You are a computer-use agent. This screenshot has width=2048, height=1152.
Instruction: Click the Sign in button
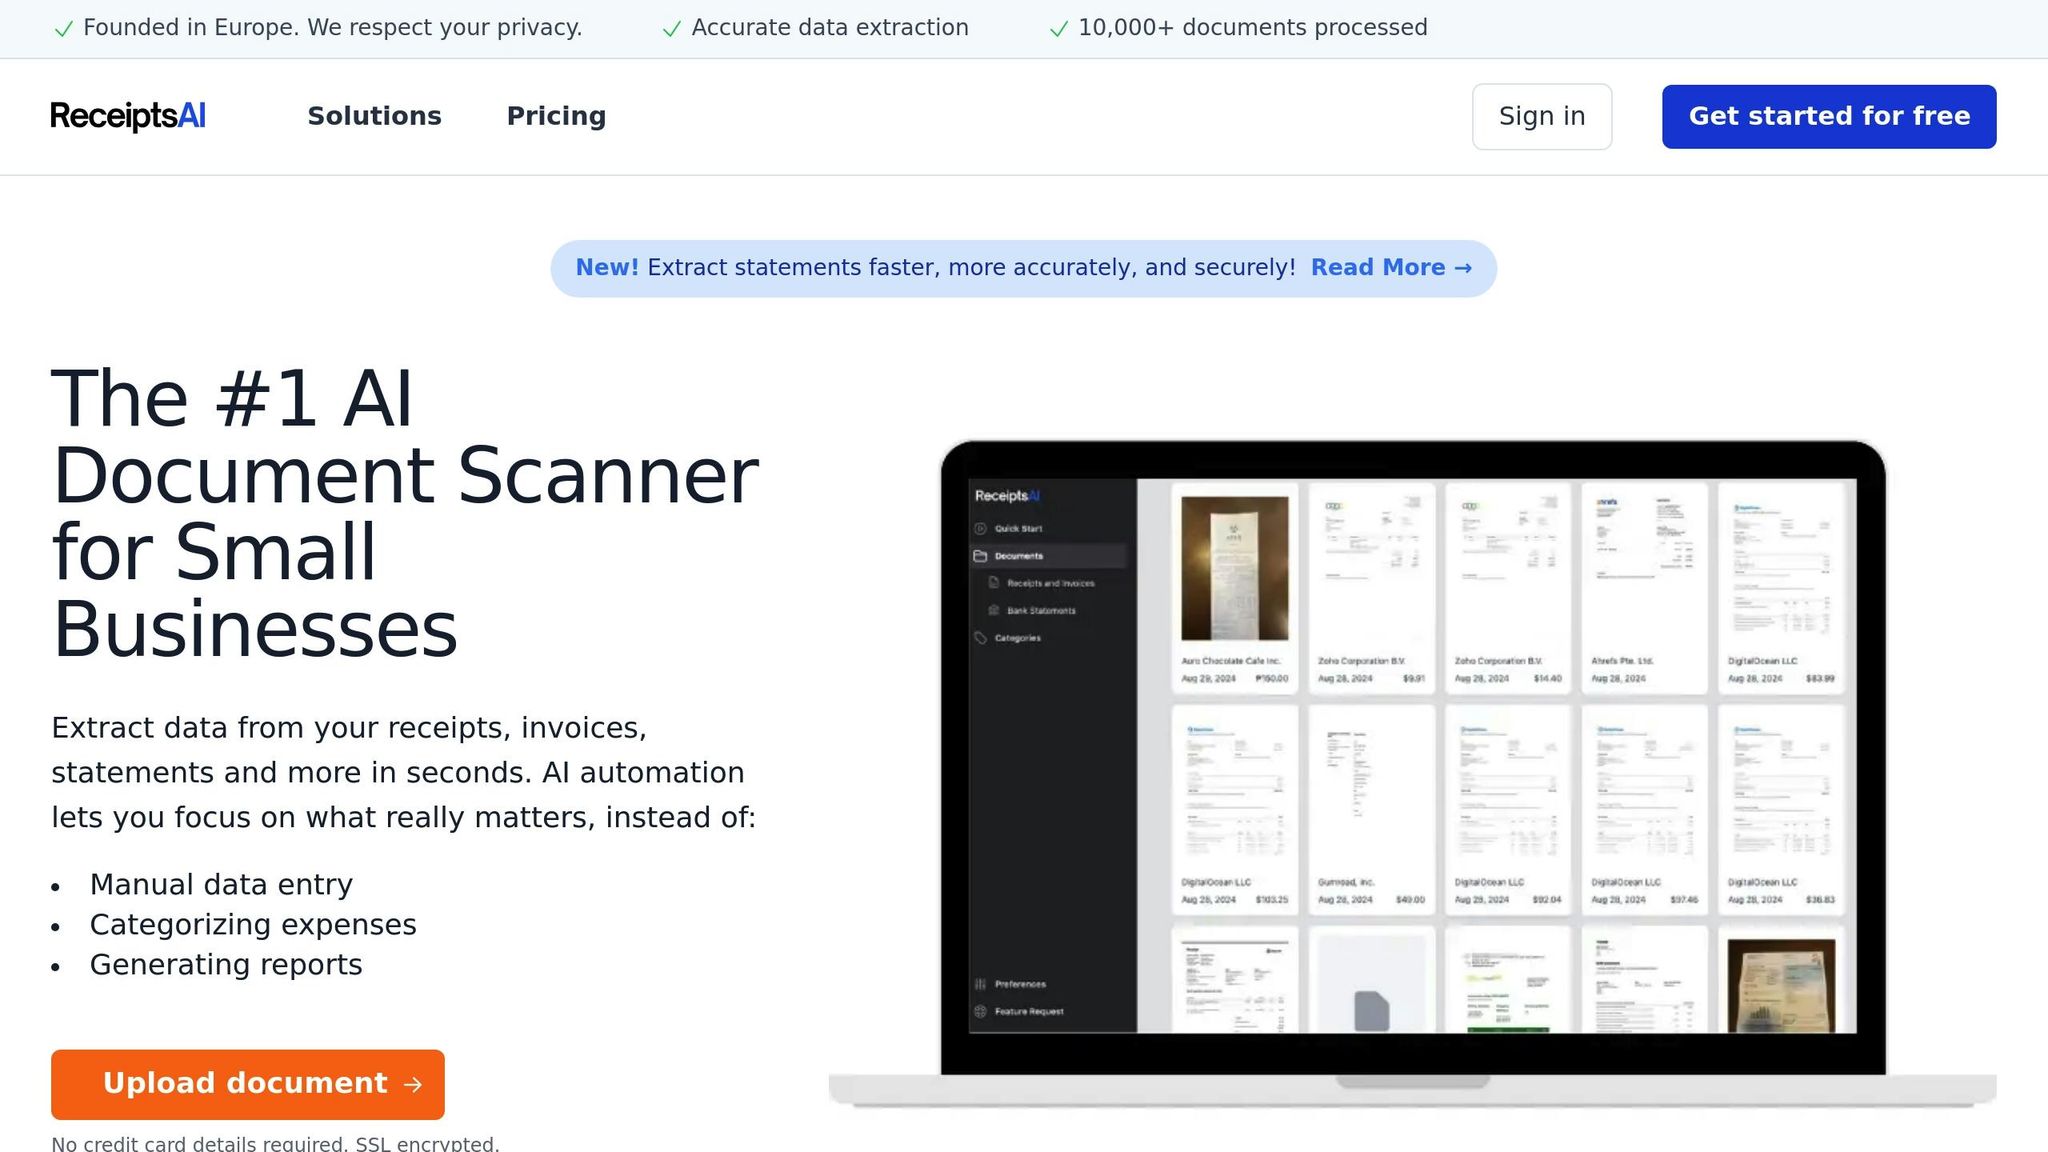pyautogui.click(x=1541, y=116)
